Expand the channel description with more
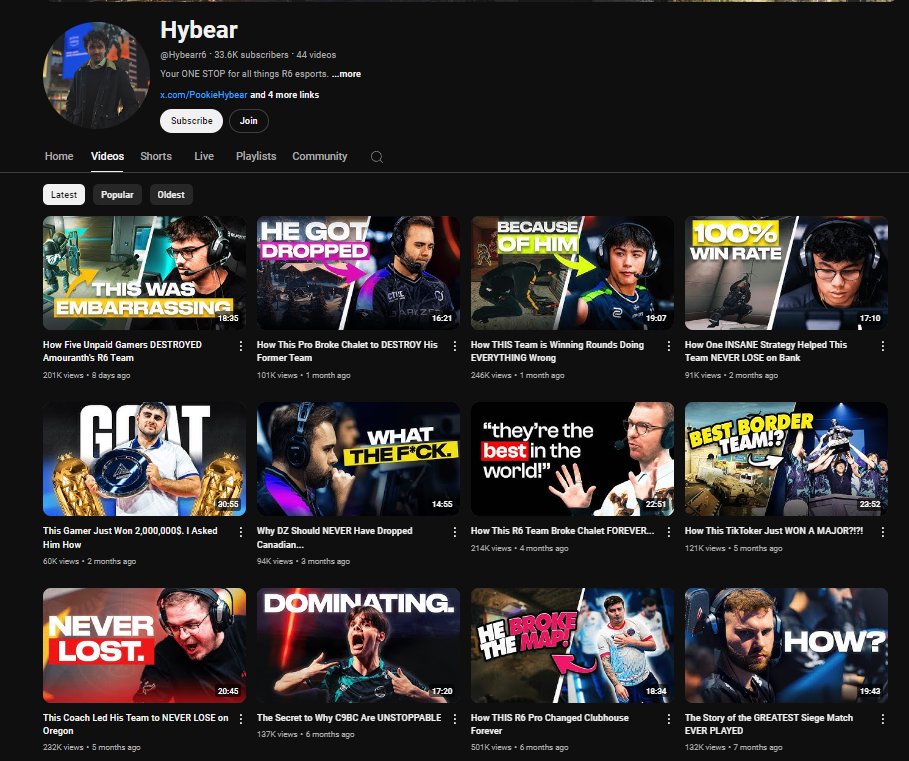This screenshot has height=761, width=909. 347,73
